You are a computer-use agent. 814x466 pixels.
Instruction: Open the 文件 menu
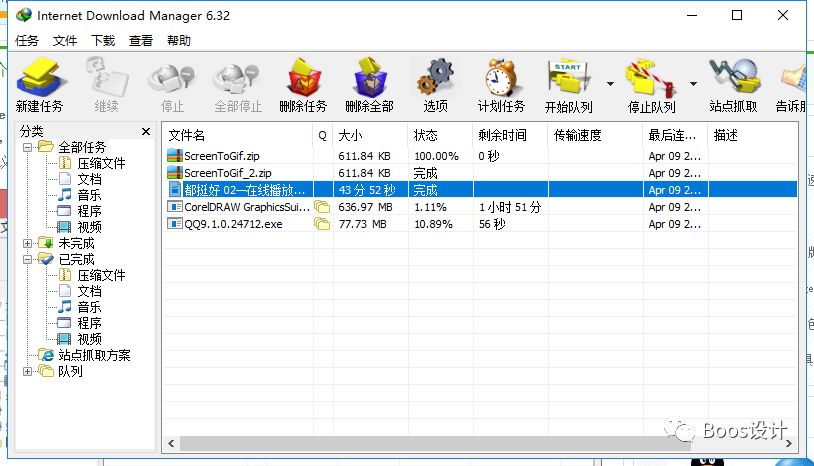65,40
